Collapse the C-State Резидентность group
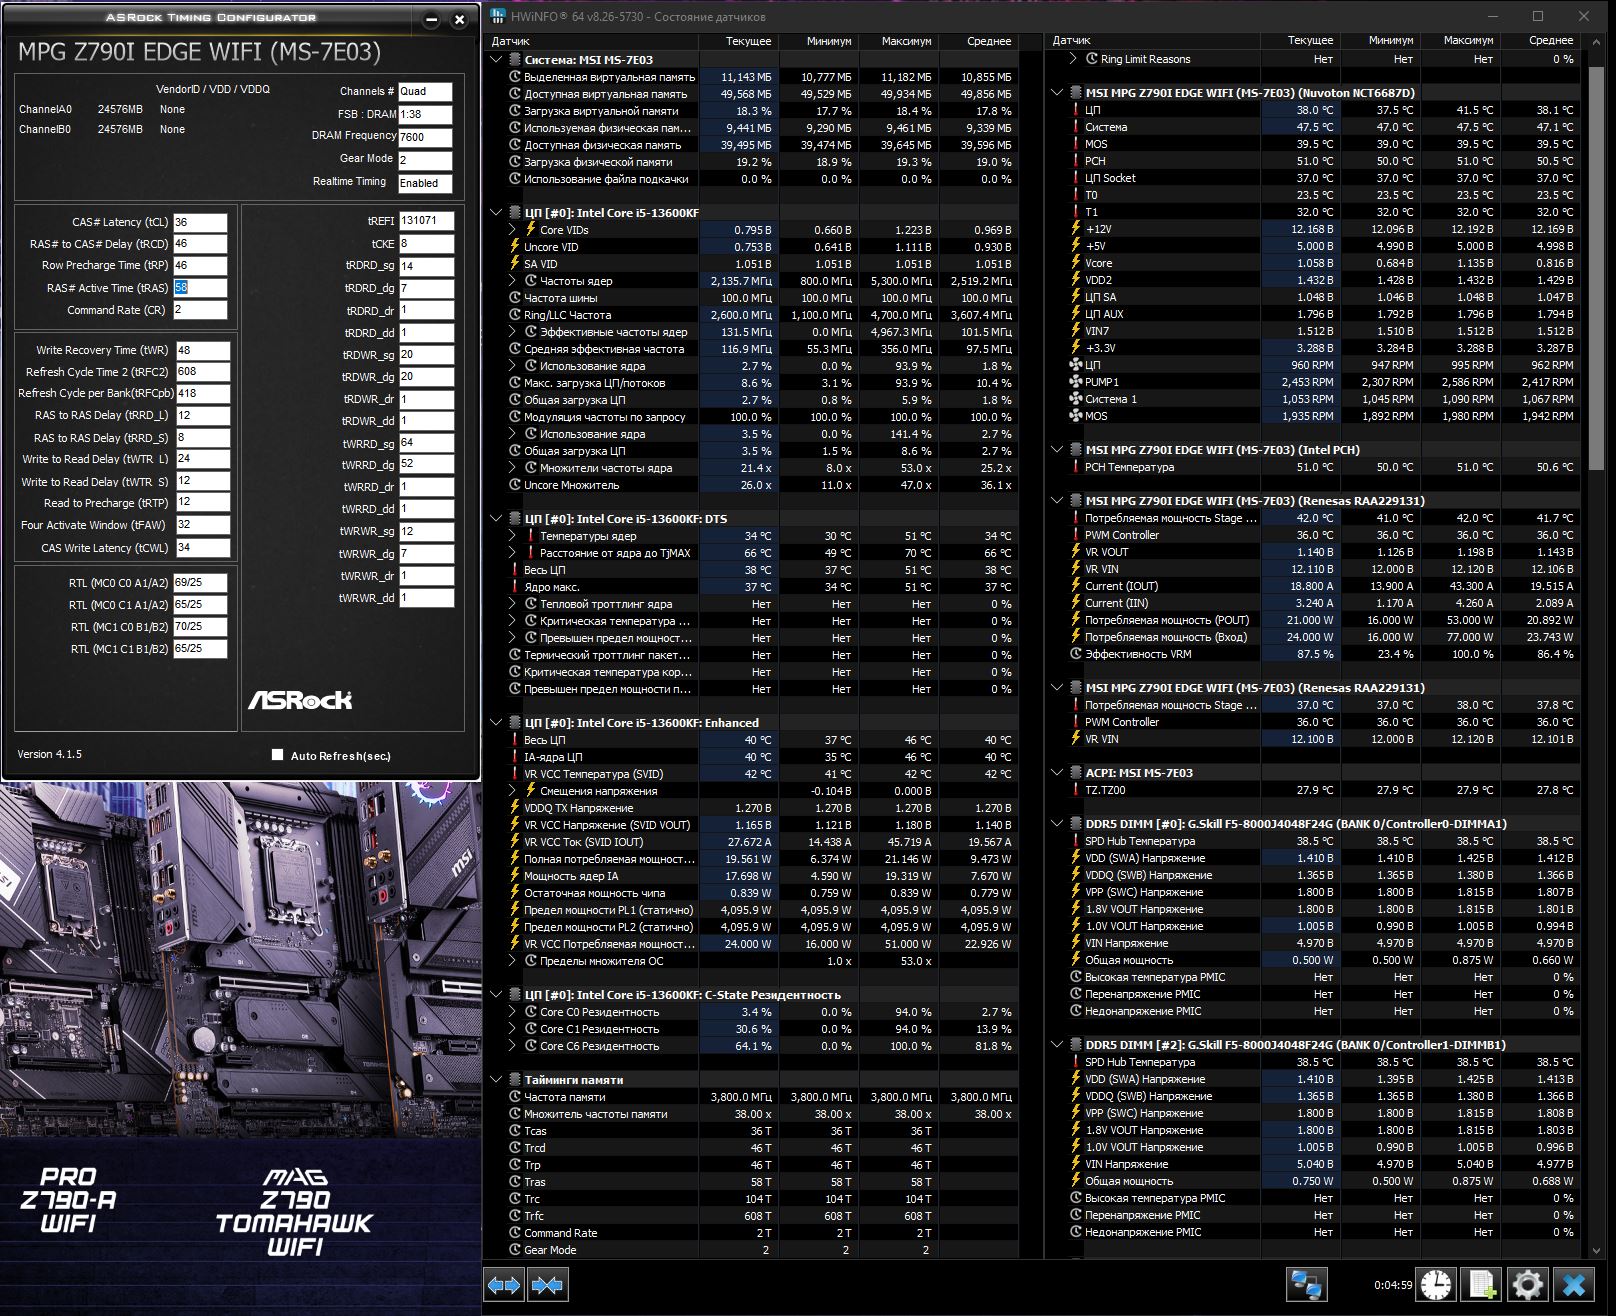Viewport: 1616px width, 1316px height. (497, 995)
